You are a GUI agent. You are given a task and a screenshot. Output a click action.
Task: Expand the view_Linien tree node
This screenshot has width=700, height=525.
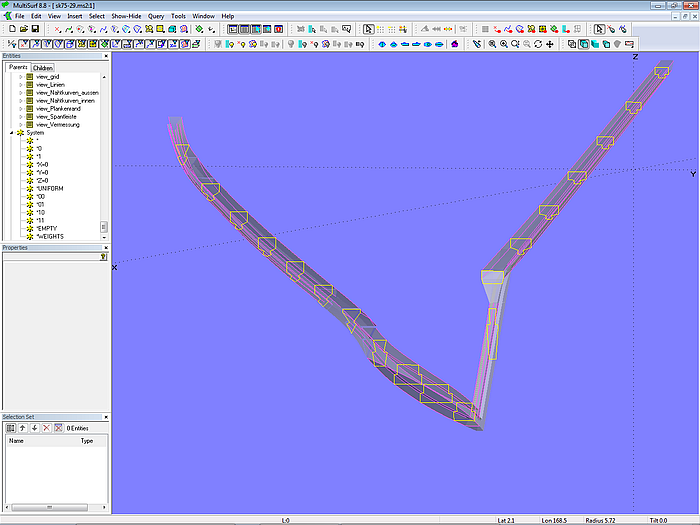20,85
